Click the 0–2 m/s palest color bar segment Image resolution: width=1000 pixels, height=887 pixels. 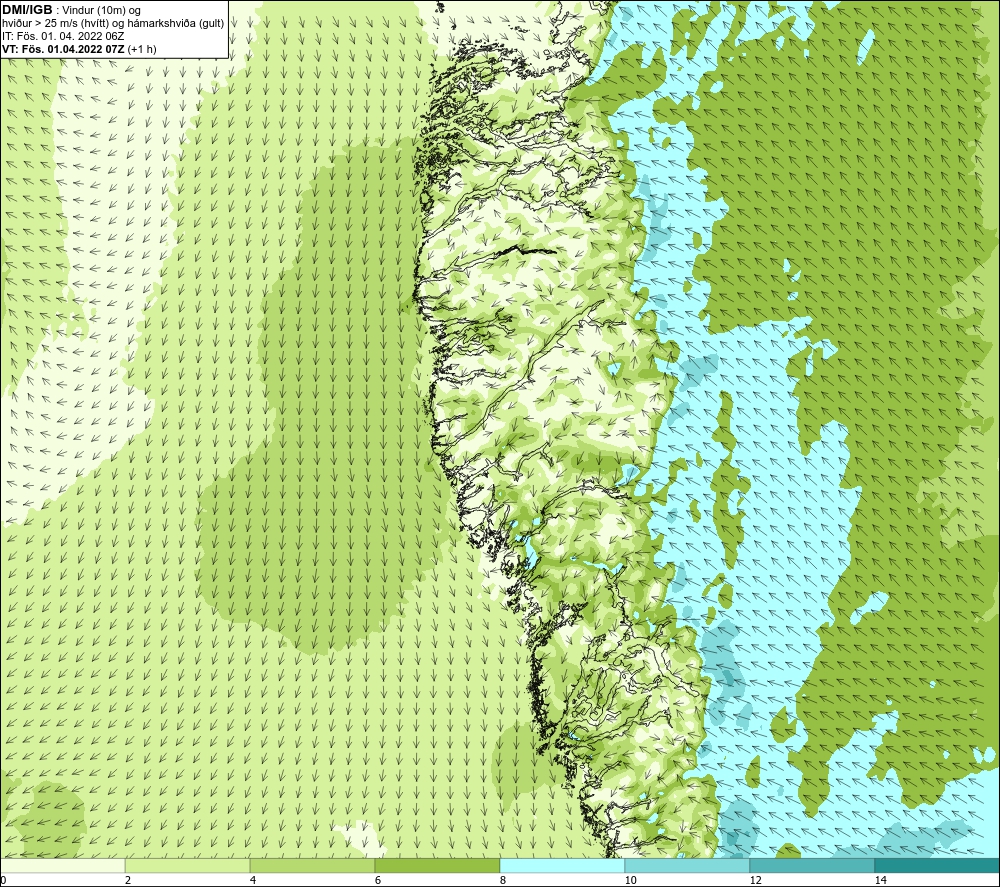(x=62, y=865)
